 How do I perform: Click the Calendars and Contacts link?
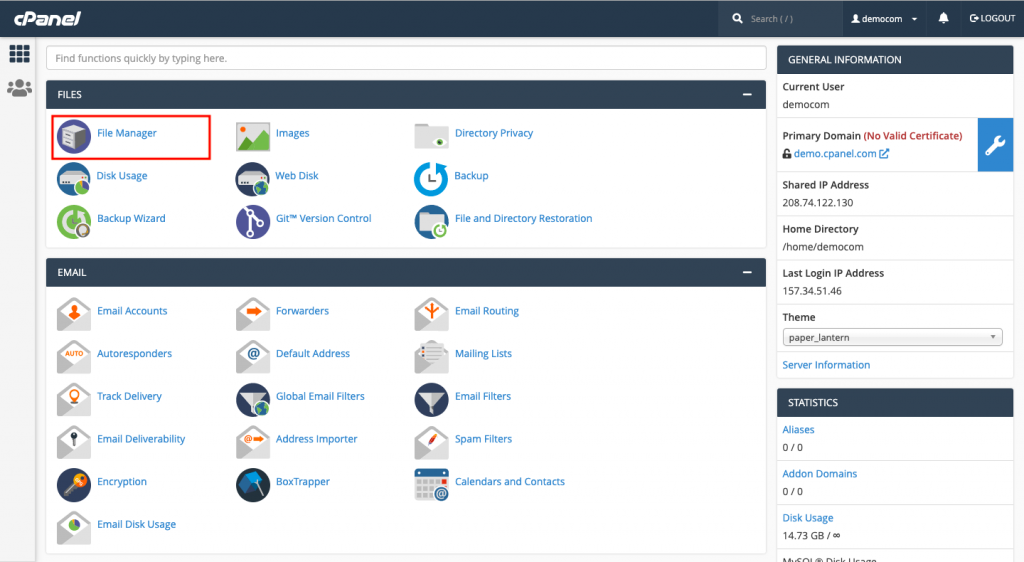coord(509,482)
